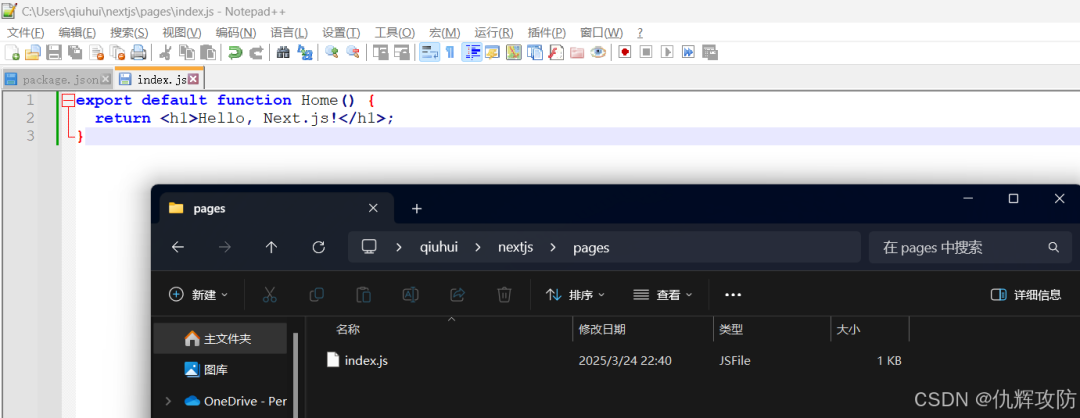
Task: Open the 搜索(S) menu
Action: pyautogui.click(x=129, y=32)
